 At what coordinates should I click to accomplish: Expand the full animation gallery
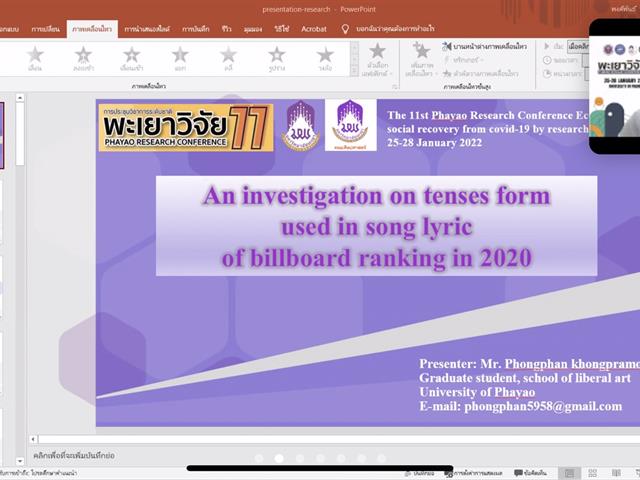[x=354, y=72]
